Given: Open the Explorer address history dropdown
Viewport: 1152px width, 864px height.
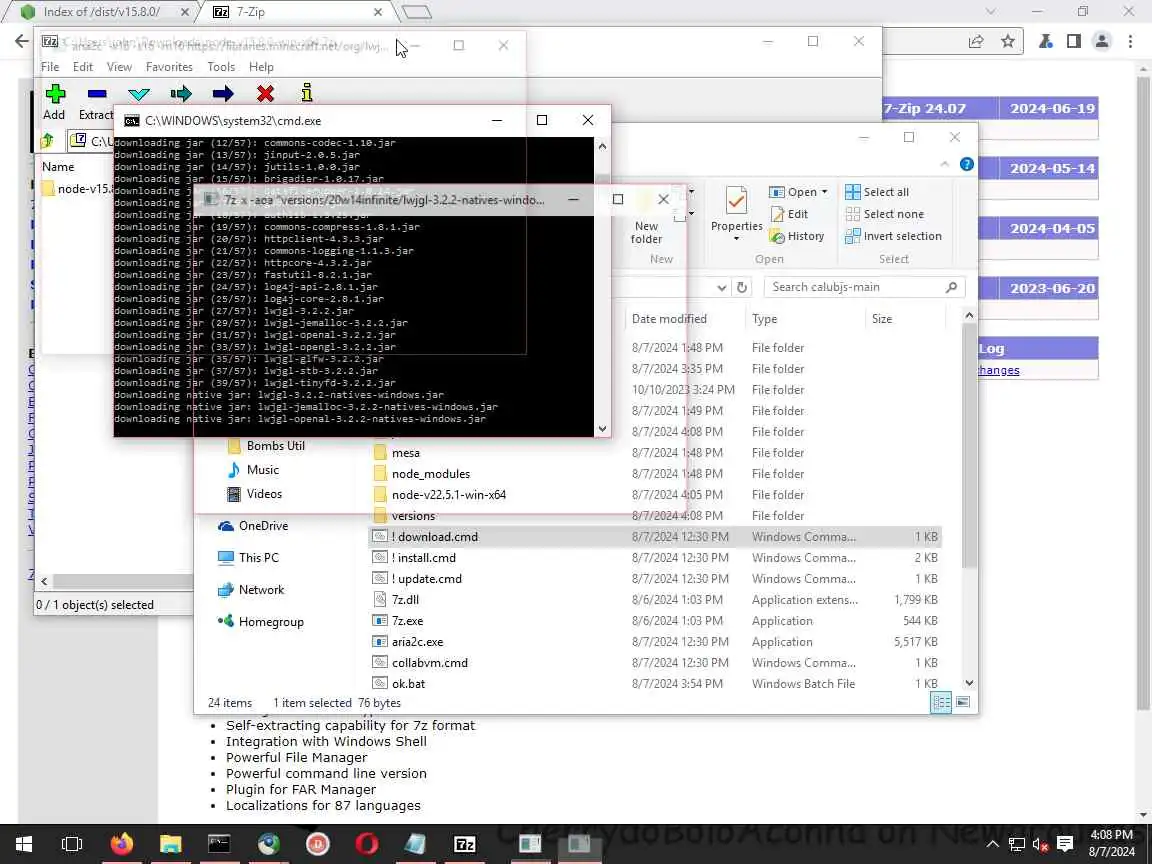Looking at the screenshot, I should [721, 287].
